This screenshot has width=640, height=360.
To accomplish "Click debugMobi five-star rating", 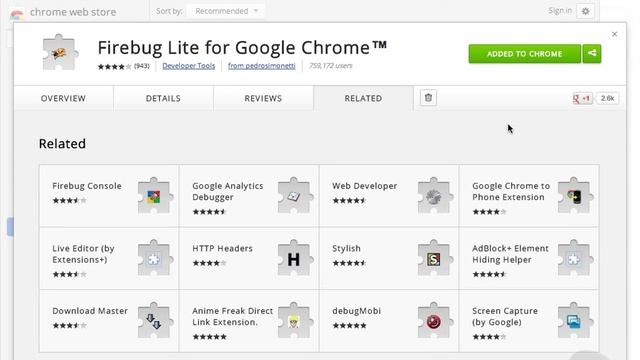I will point(349,326).
